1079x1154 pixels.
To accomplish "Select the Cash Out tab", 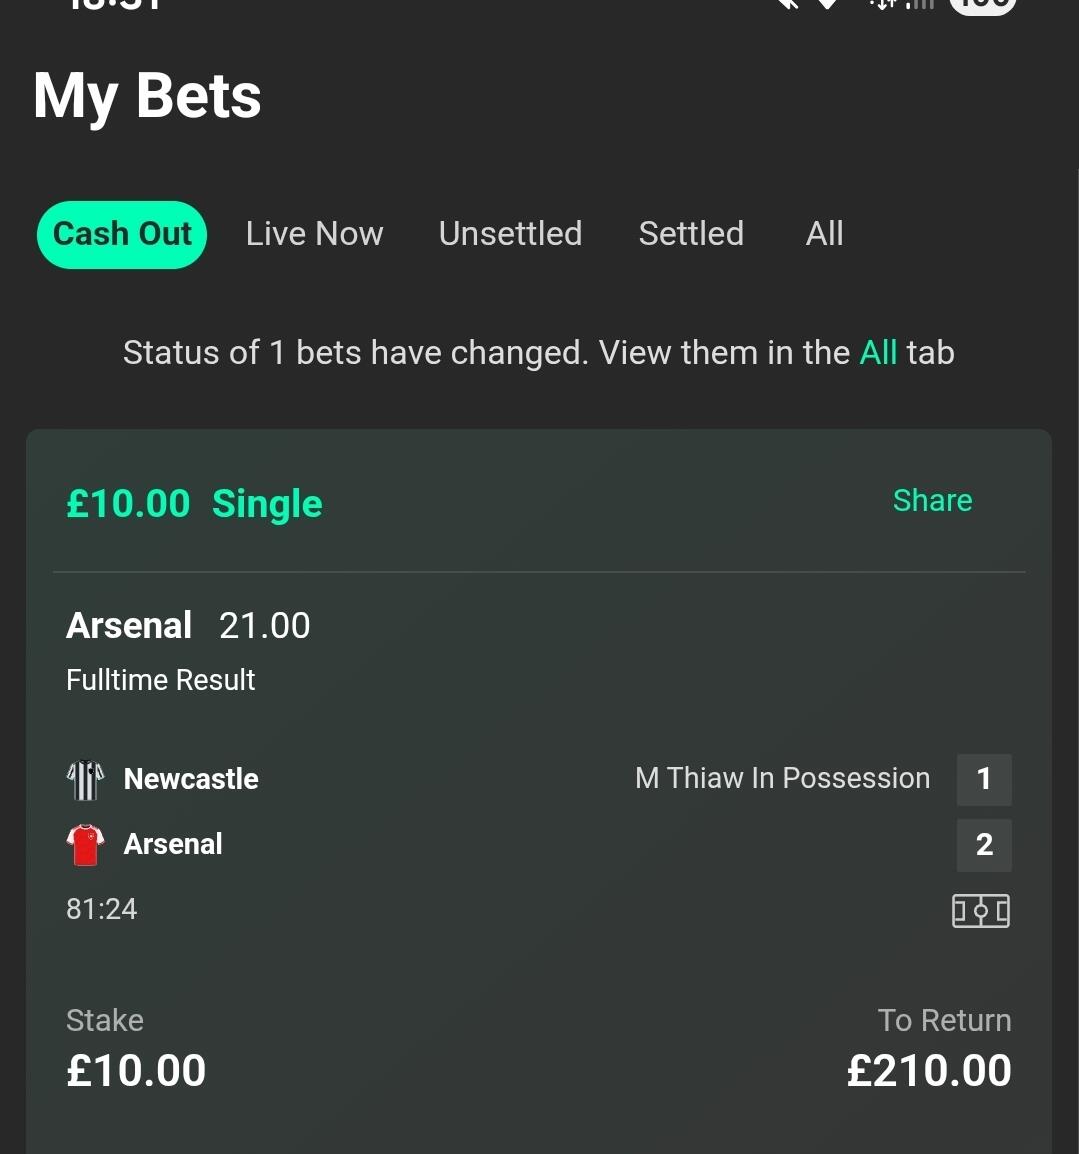I will point(122,234).
